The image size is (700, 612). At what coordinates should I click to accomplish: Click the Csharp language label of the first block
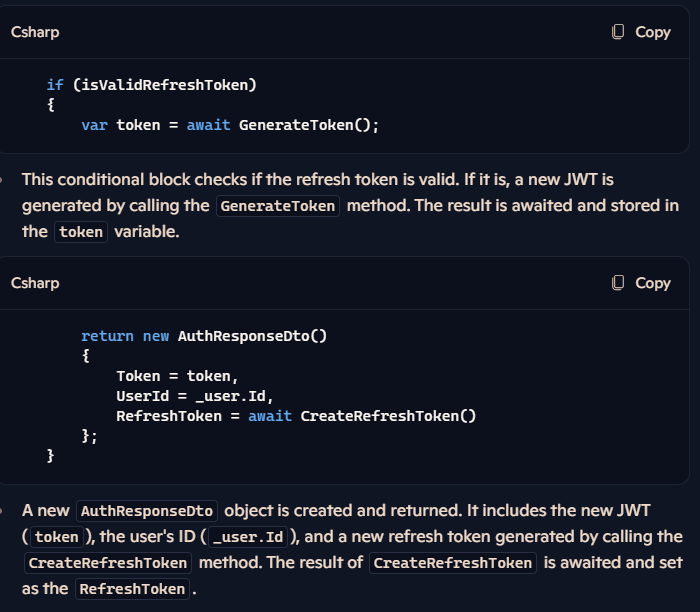click(x=35, y=32)
